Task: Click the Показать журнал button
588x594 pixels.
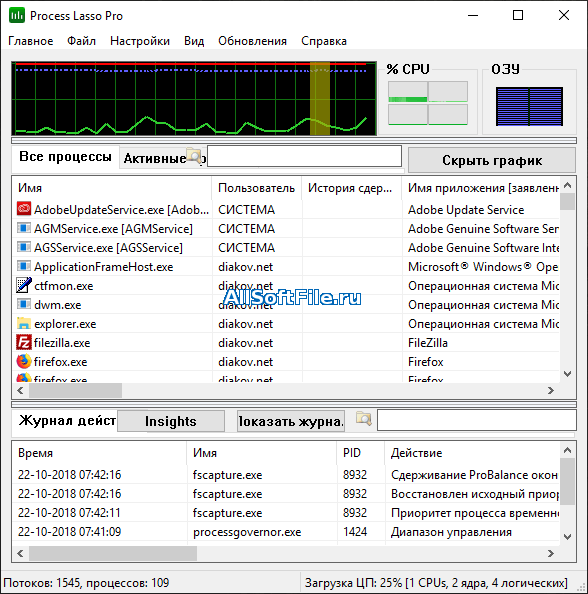Action: pos(291,421)
